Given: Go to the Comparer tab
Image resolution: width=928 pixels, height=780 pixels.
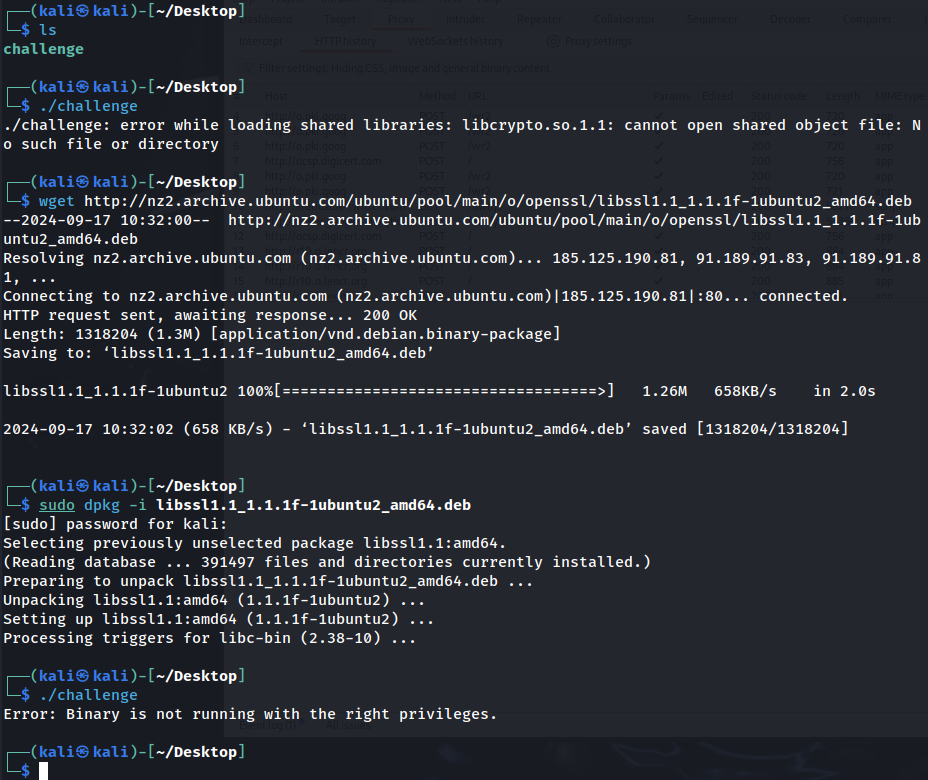Looking at the screenshot, I should tap(867, 19).
